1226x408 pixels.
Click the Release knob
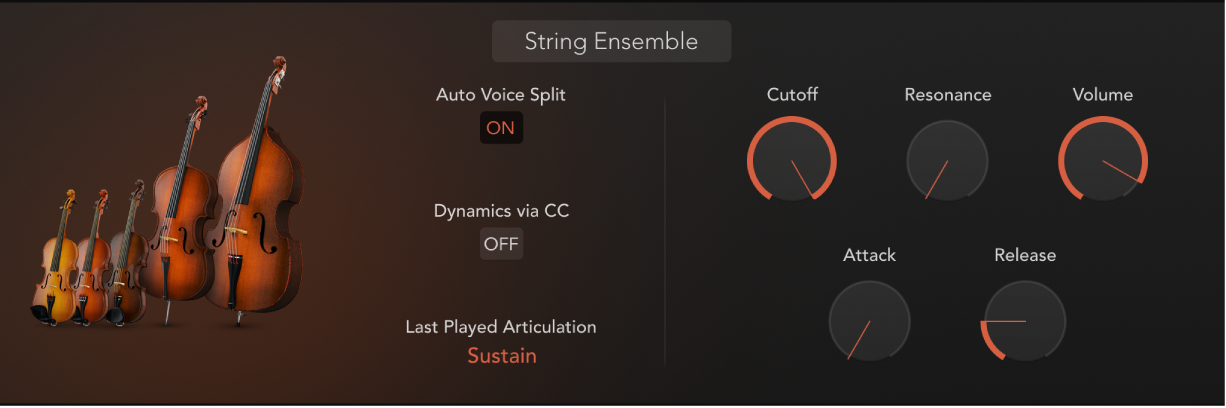click(x=1025, y=320)
